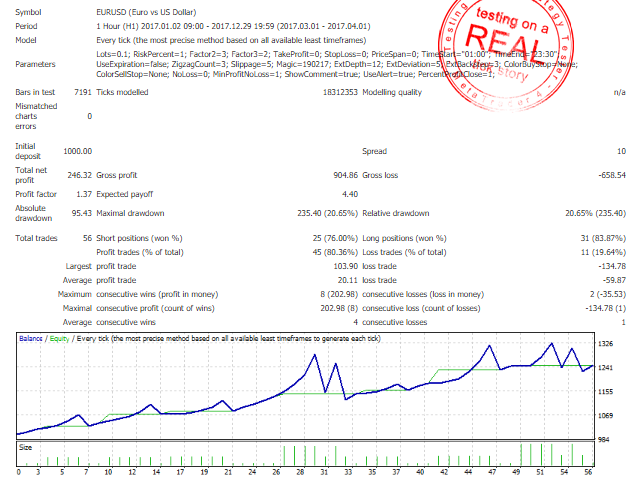Click the Largest profit trade value 103.90
This screenshot has width=640, height=480.
point(331,266)
